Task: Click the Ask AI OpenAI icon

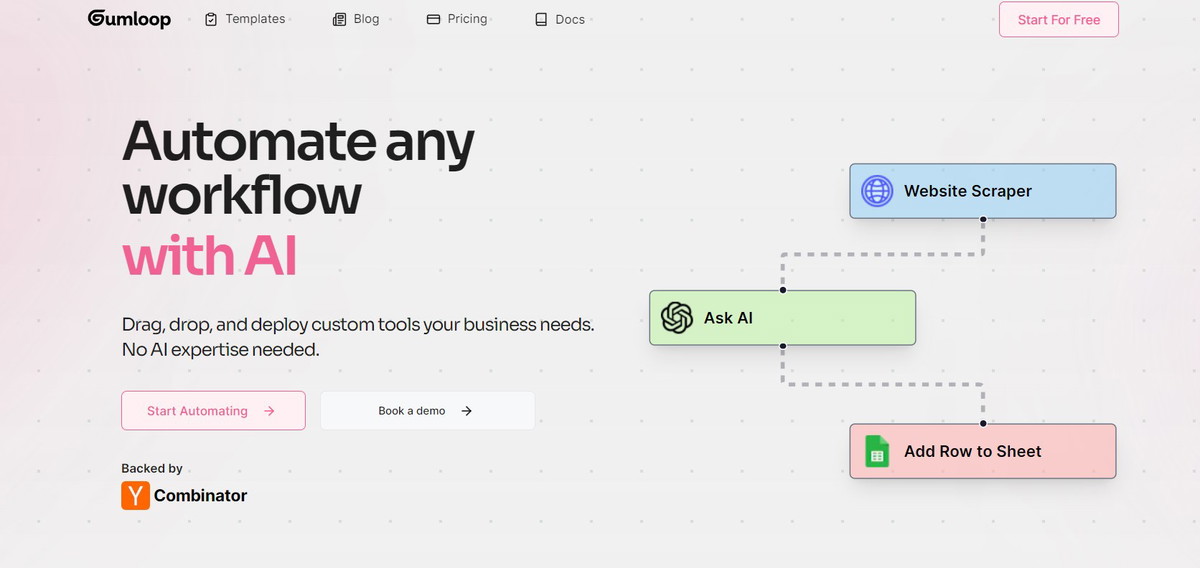Action: pyautogui.click(x=677, y=318)
